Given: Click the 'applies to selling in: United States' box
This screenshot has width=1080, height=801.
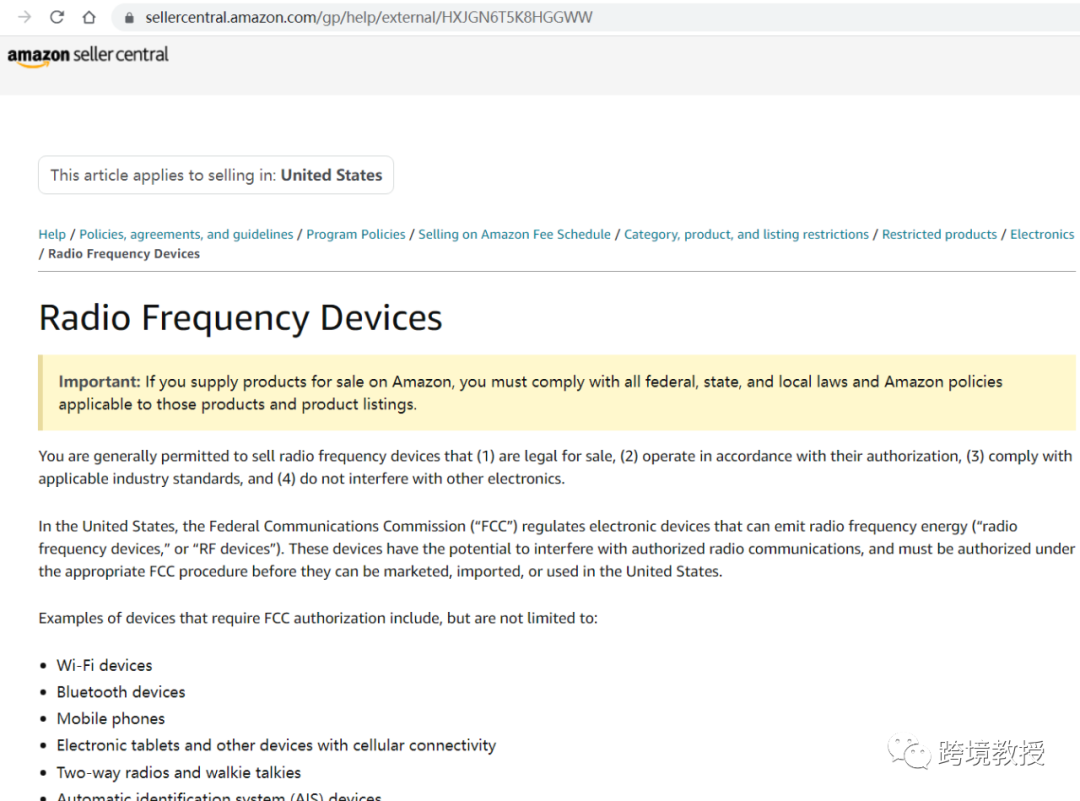Looking at the screenshot, I should (216, 175).
